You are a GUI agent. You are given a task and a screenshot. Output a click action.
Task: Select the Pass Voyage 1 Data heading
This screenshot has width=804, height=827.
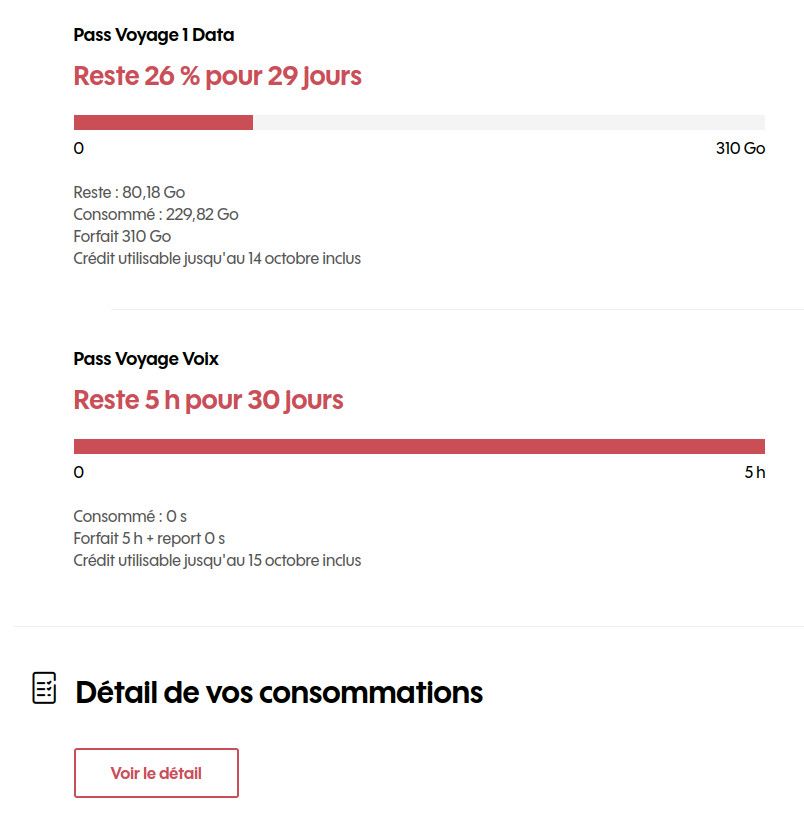tap(154, 35)
